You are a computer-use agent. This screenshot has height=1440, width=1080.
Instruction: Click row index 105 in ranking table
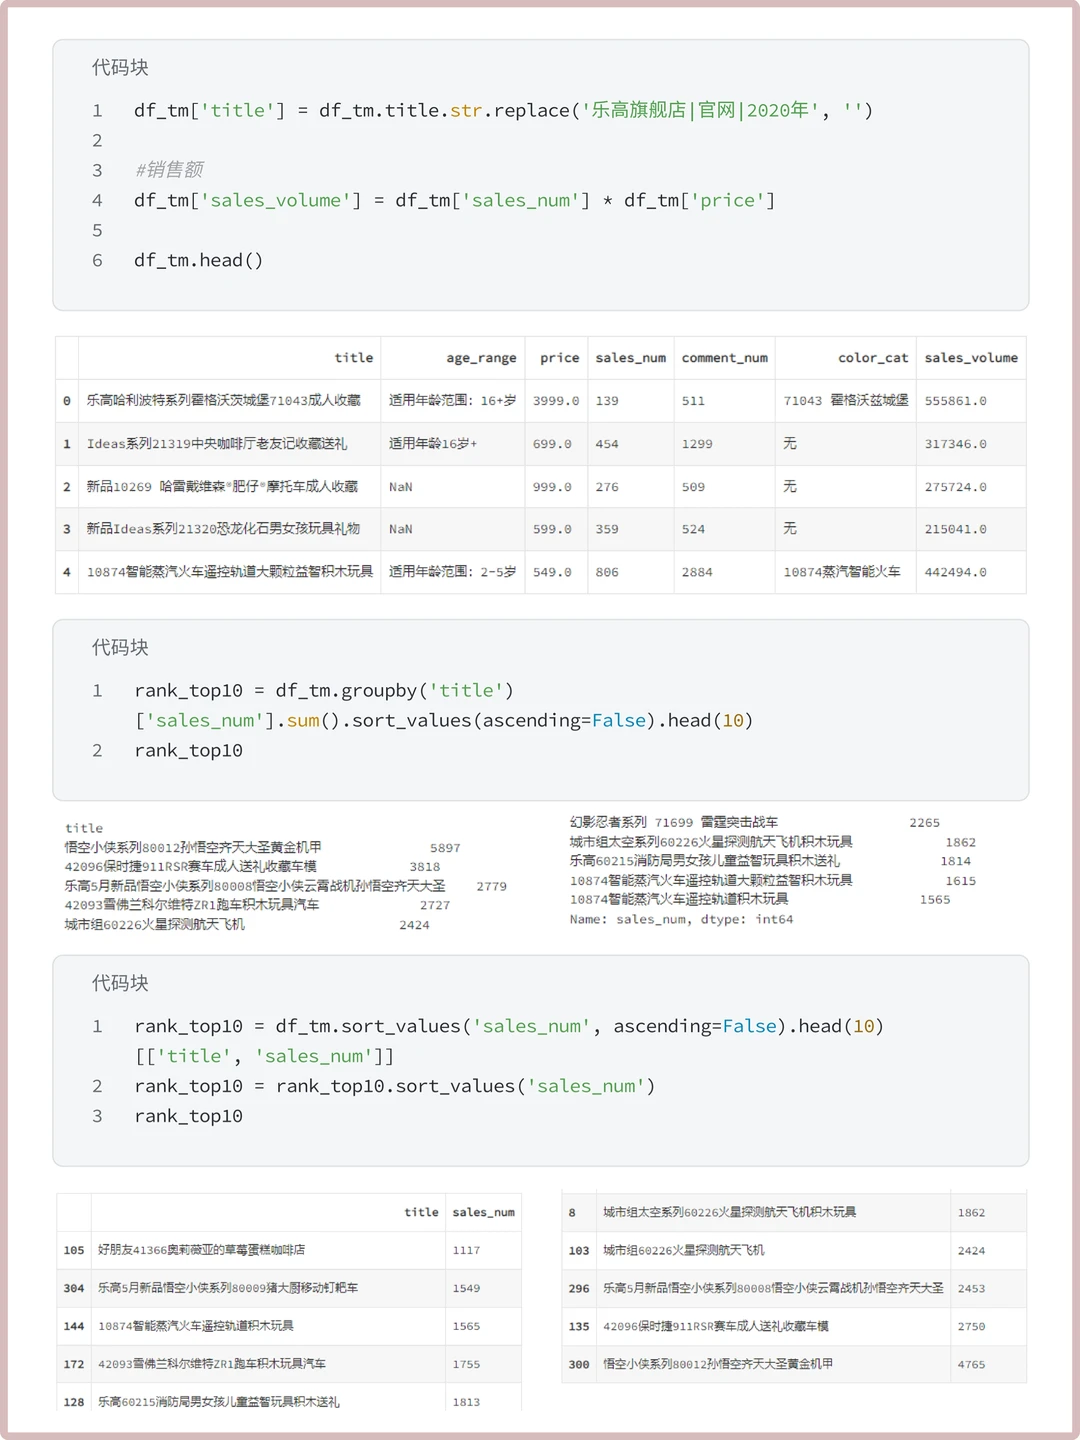pos(74,1250)
